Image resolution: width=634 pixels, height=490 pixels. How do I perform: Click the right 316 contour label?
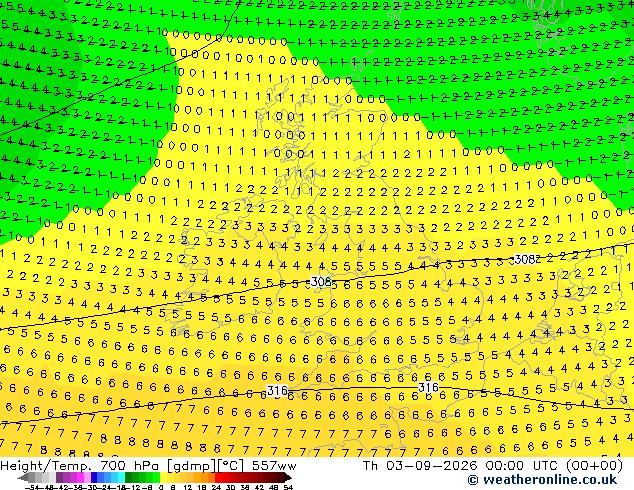point(428,387)
